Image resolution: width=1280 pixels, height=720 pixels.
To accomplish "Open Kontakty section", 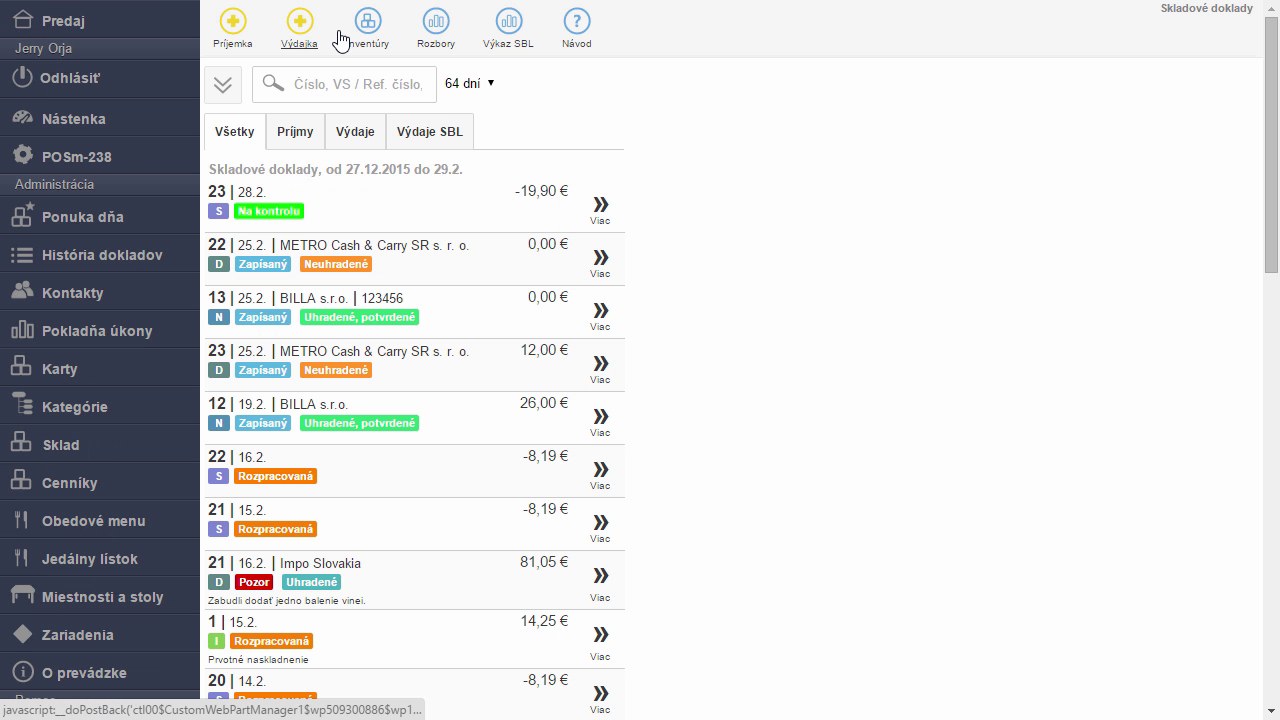I will click(x=100, y=292).
